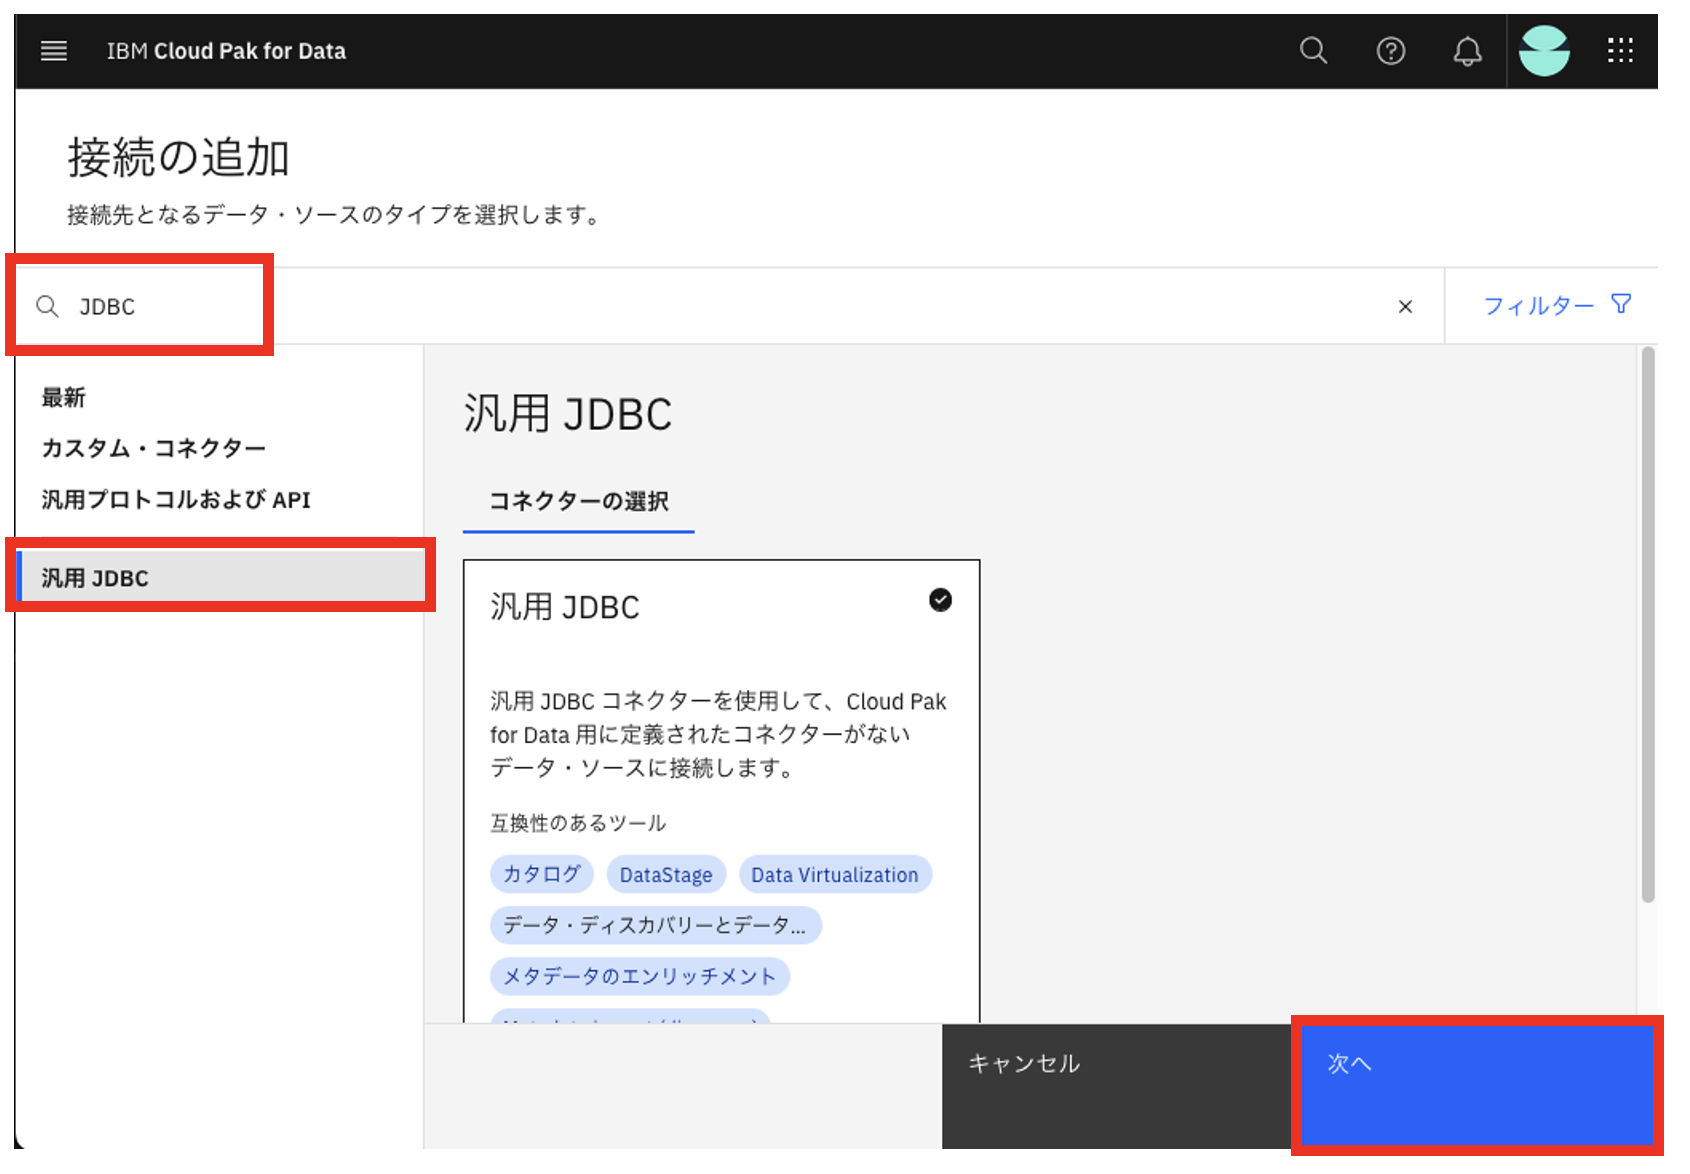Click the funnel icon next to フィルター
This screenshot has height=1174, width=1690.
1621,303
